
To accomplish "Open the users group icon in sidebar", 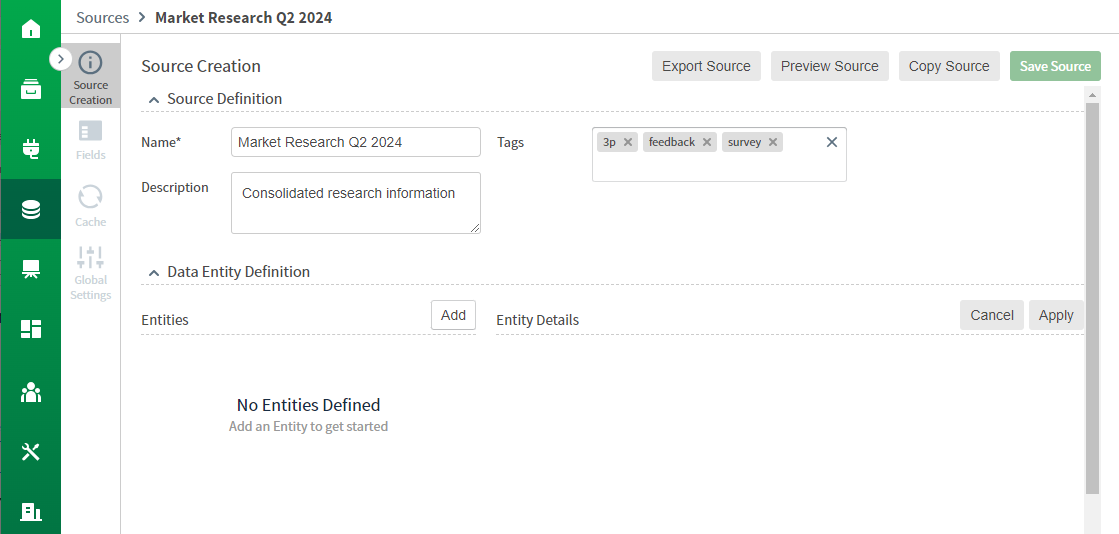I will click(31, 392).
